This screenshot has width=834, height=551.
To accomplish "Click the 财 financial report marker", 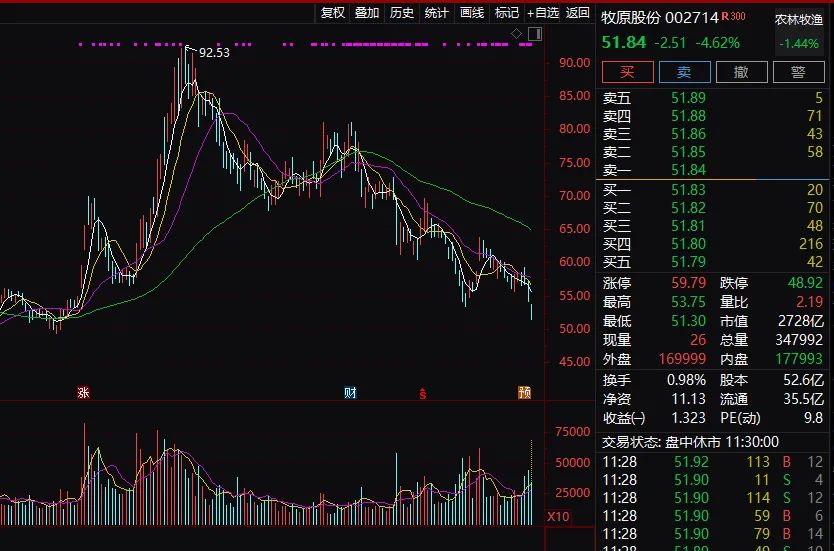I will [x=350, y=393].
